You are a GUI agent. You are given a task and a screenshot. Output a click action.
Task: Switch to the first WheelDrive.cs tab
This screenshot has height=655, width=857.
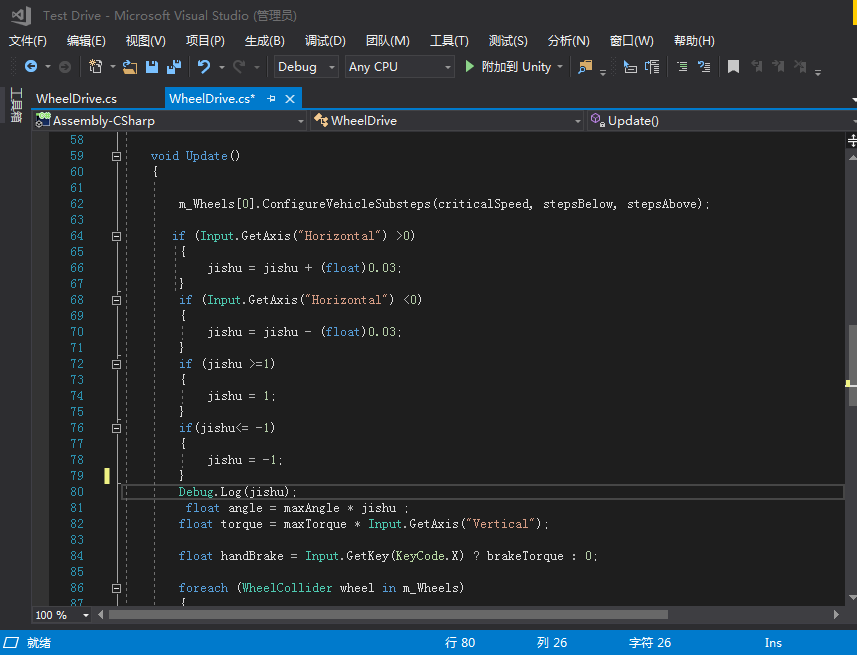pyautogui.click(x=77, y=98)
